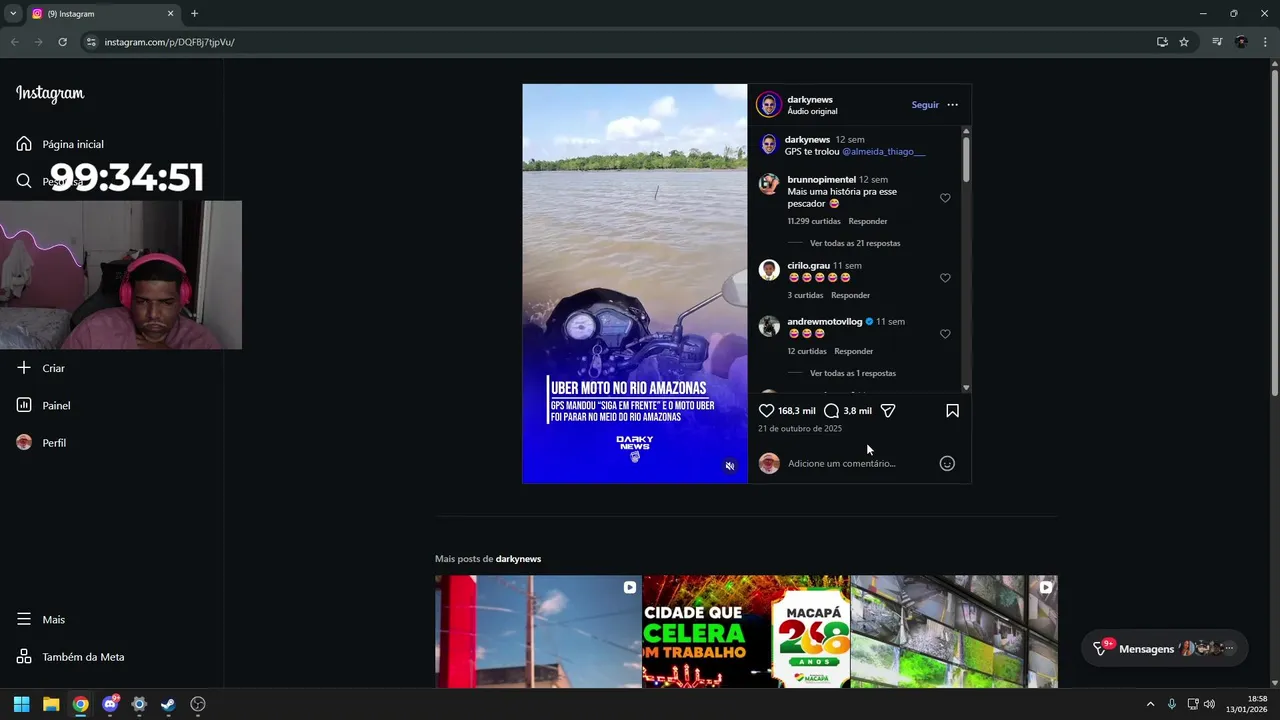Reply to brunnopimentel's comment

[x=868, y=221]
